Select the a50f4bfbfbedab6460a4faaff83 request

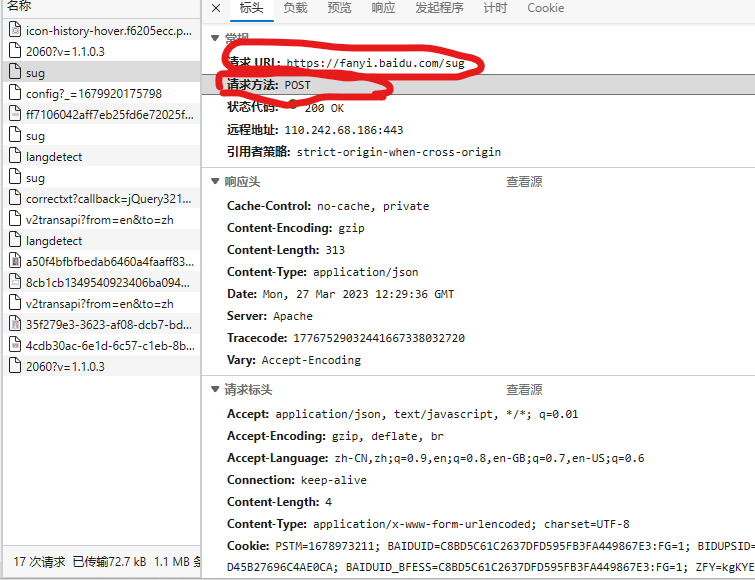101,262
